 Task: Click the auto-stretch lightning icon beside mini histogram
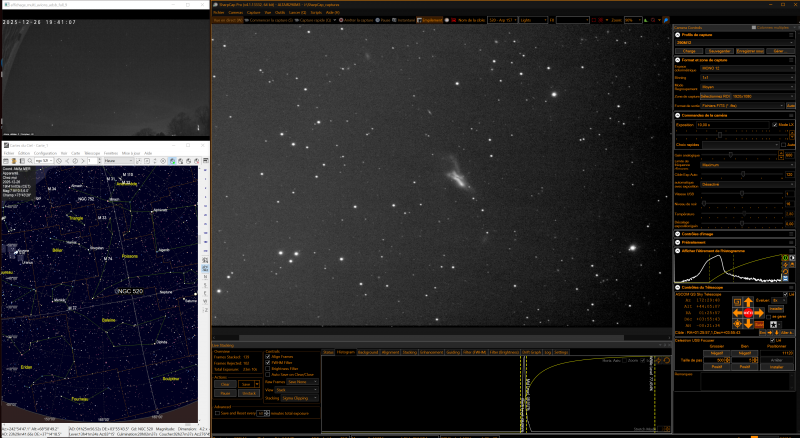(x=785, y=264)
